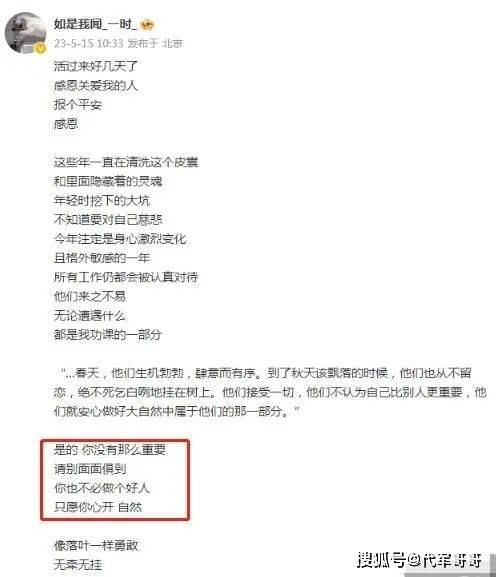Image resolution: width=496 pixels, height=577 pixels.
Task: Click the 发布于 北京 location text
Action: (155, 43)
